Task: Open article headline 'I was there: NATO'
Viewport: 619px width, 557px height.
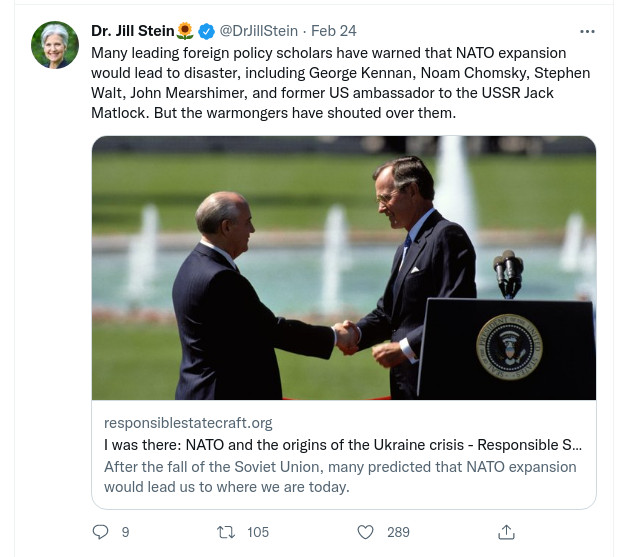Action: click(x=342, y=445)
